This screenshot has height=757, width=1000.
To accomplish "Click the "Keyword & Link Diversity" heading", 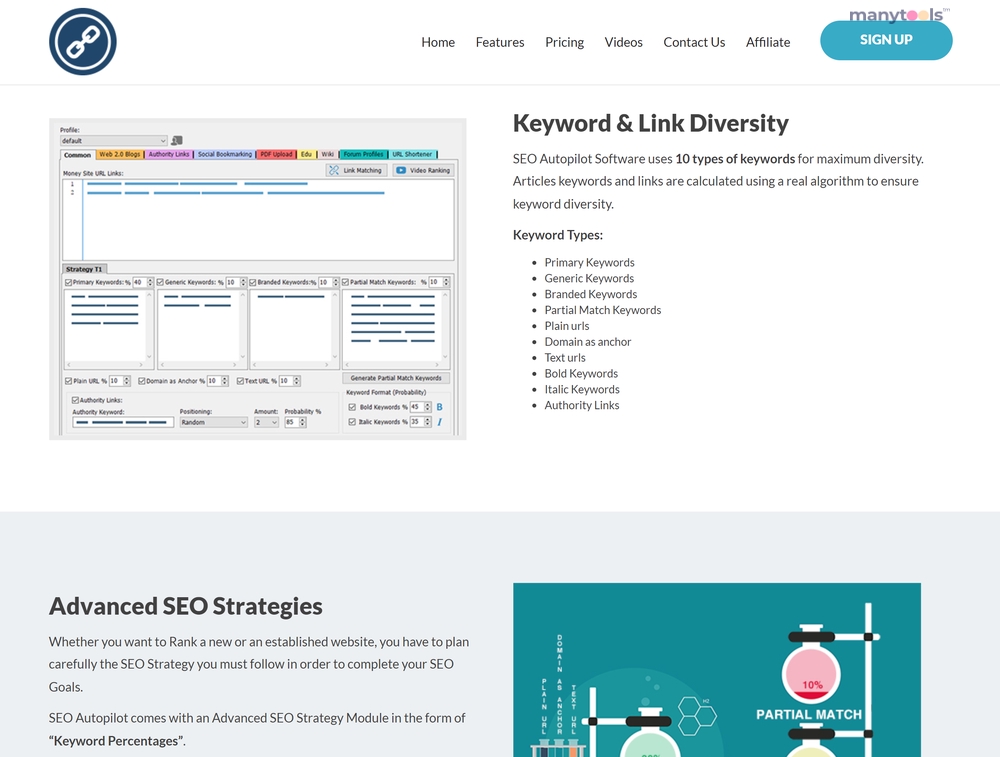I will click(x=651, y=123).
